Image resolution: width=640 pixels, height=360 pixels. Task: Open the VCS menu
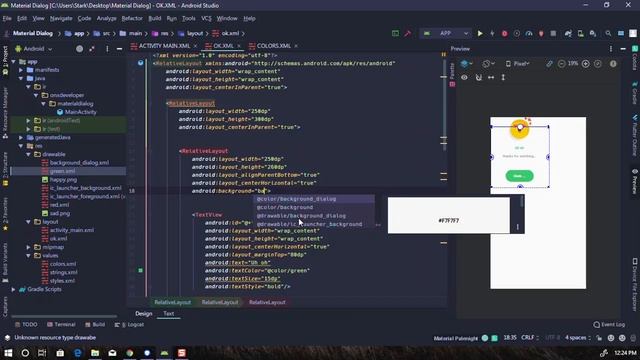click(207, 18)
